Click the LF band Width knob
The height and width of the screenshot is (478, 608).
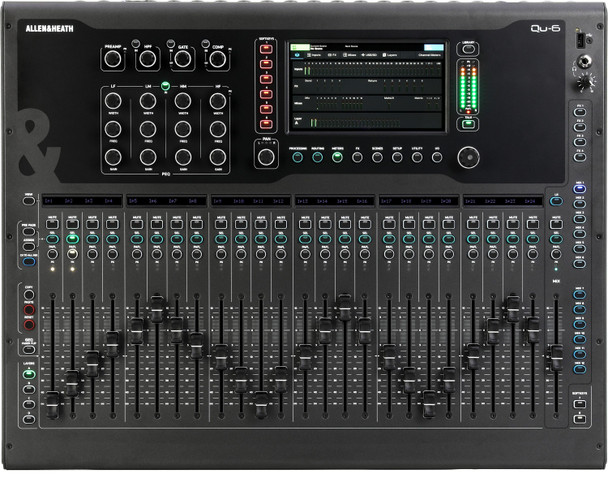112,101
